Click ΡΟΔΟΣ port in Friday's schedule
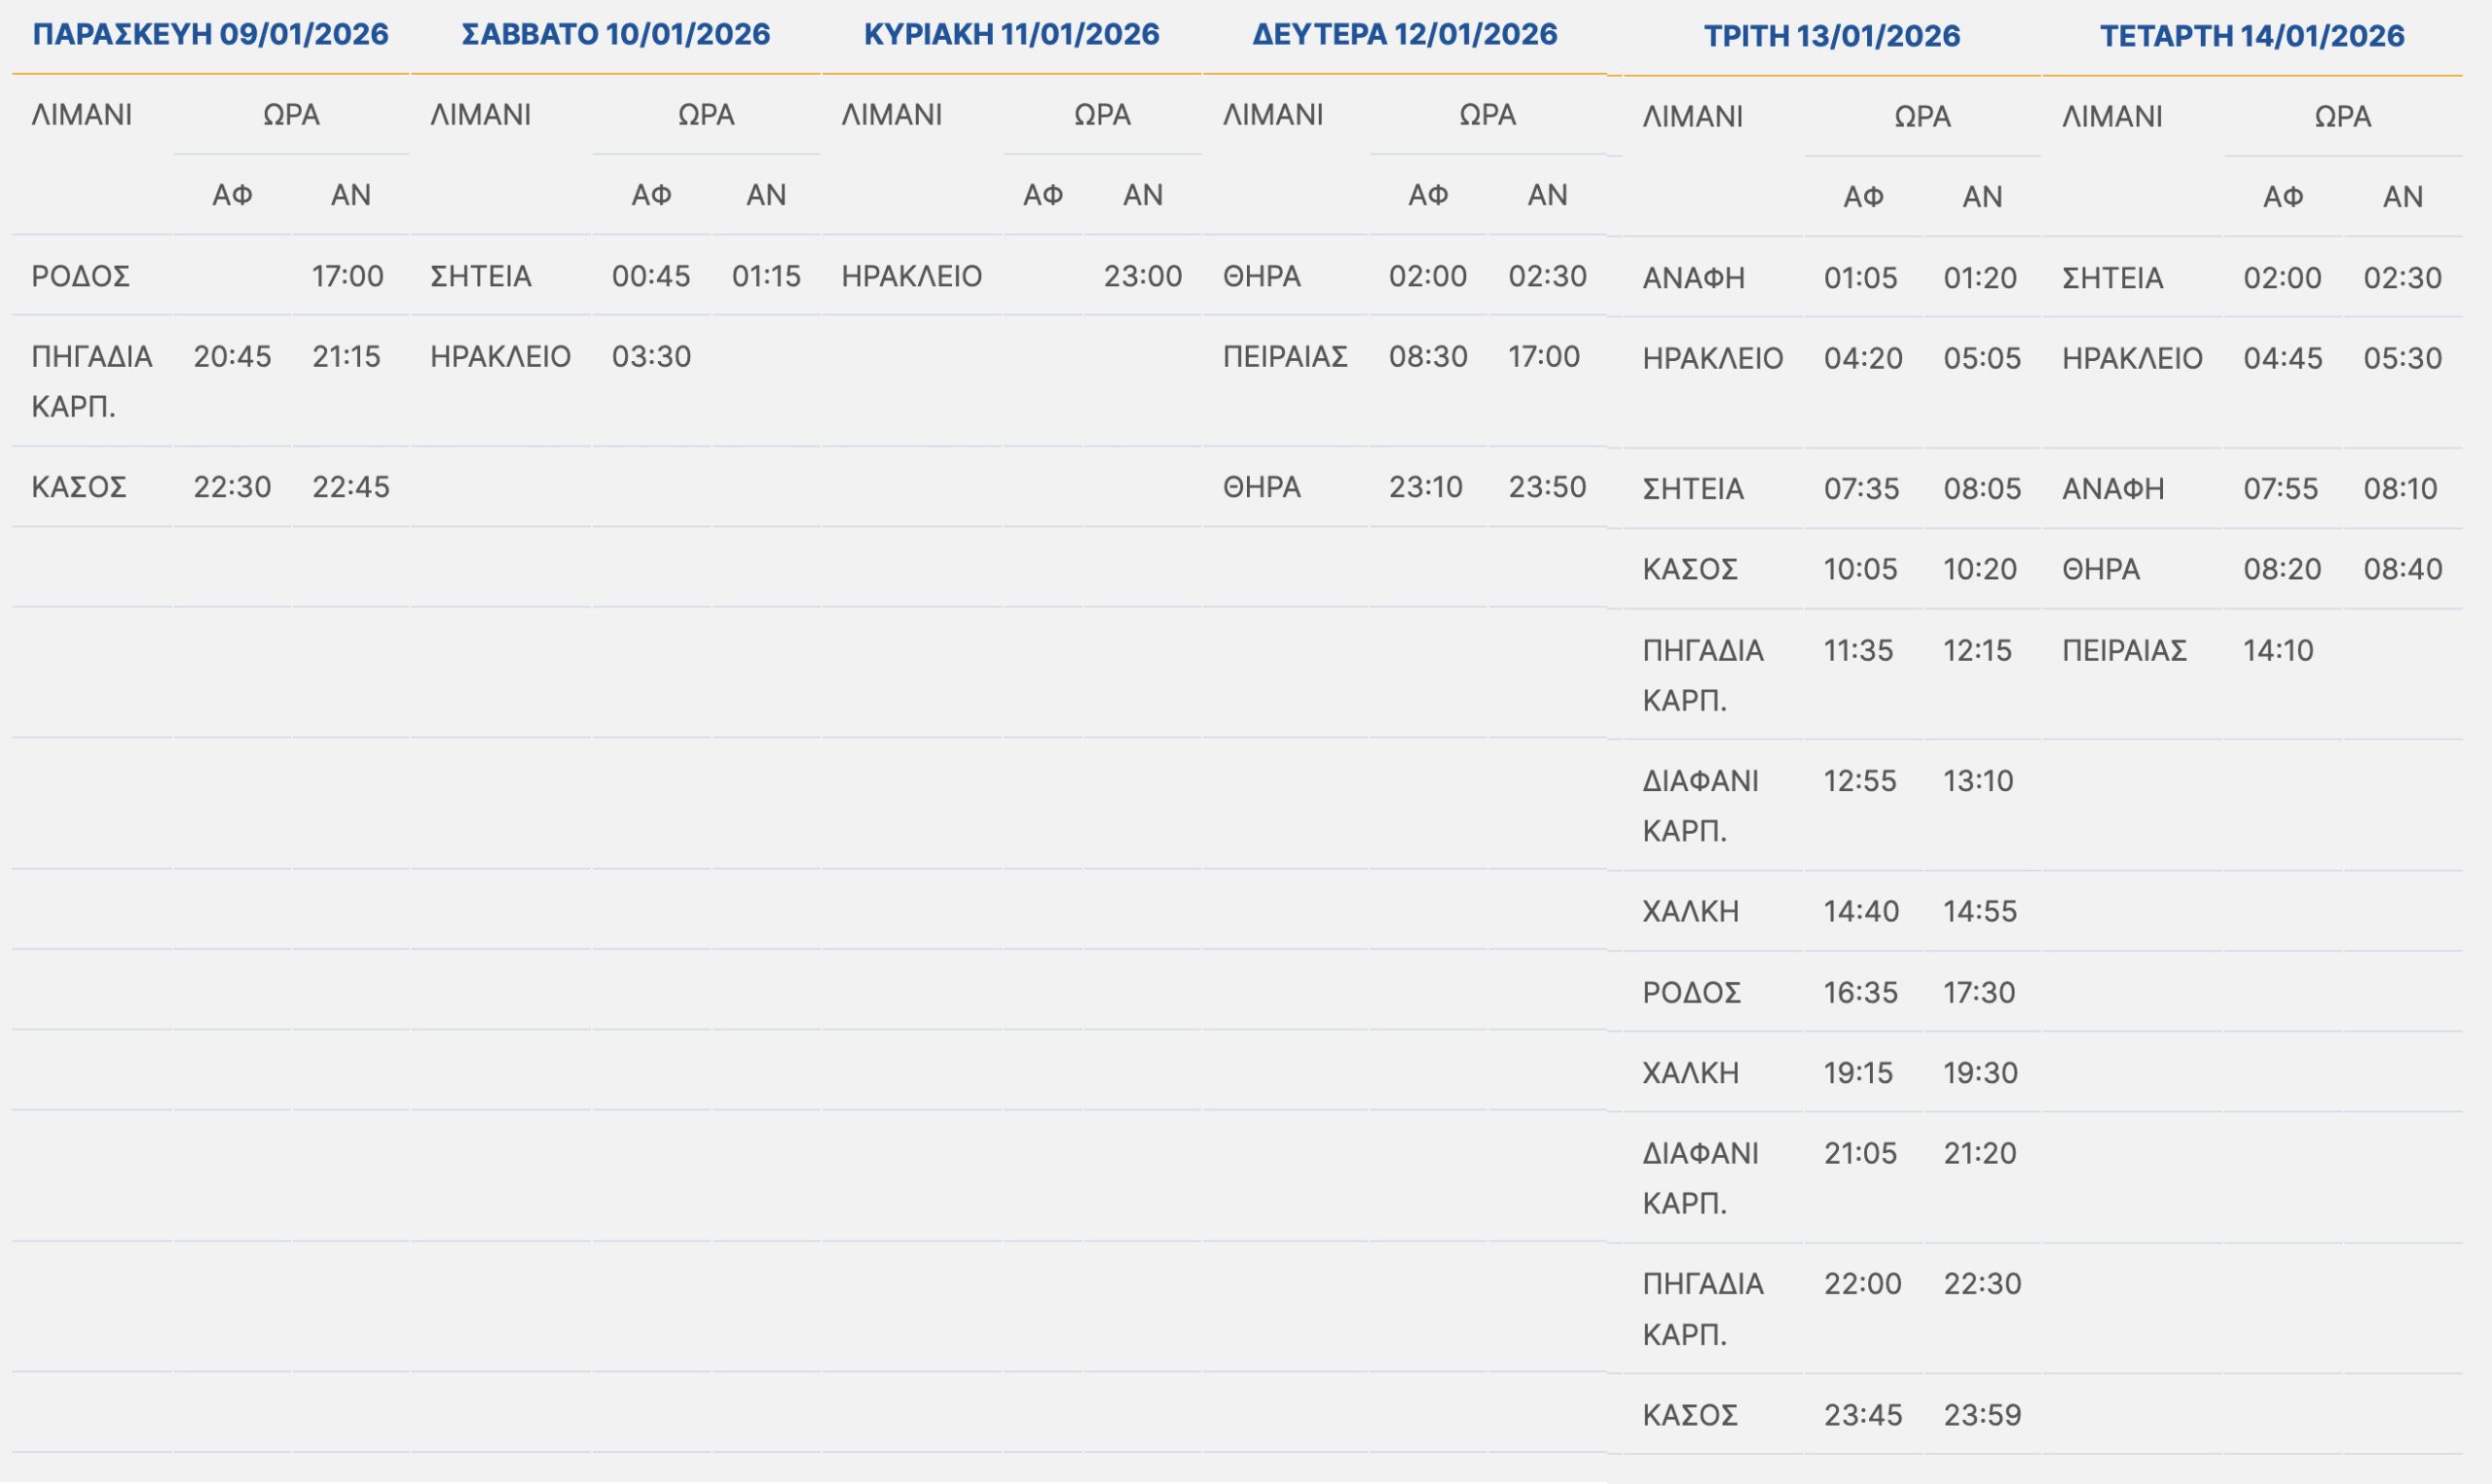Screen dimensions: 2492x1484 [x=81, y=276]
